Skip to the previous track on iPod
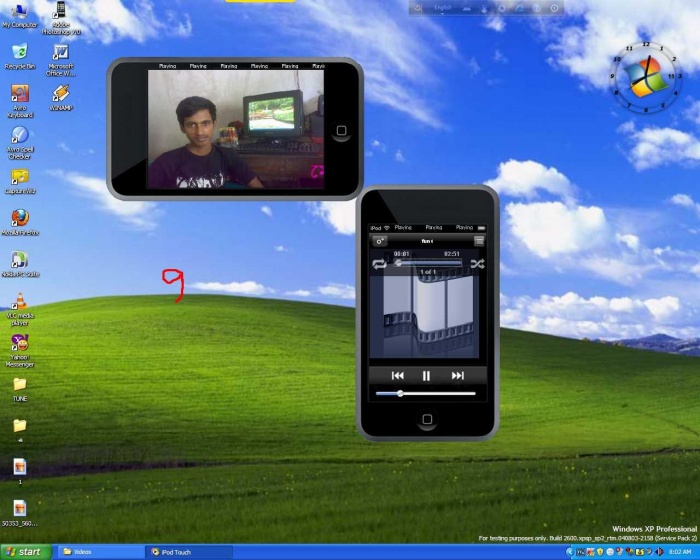Image resolution: width=700 pixels, height=560 pixels. (397, 376)
